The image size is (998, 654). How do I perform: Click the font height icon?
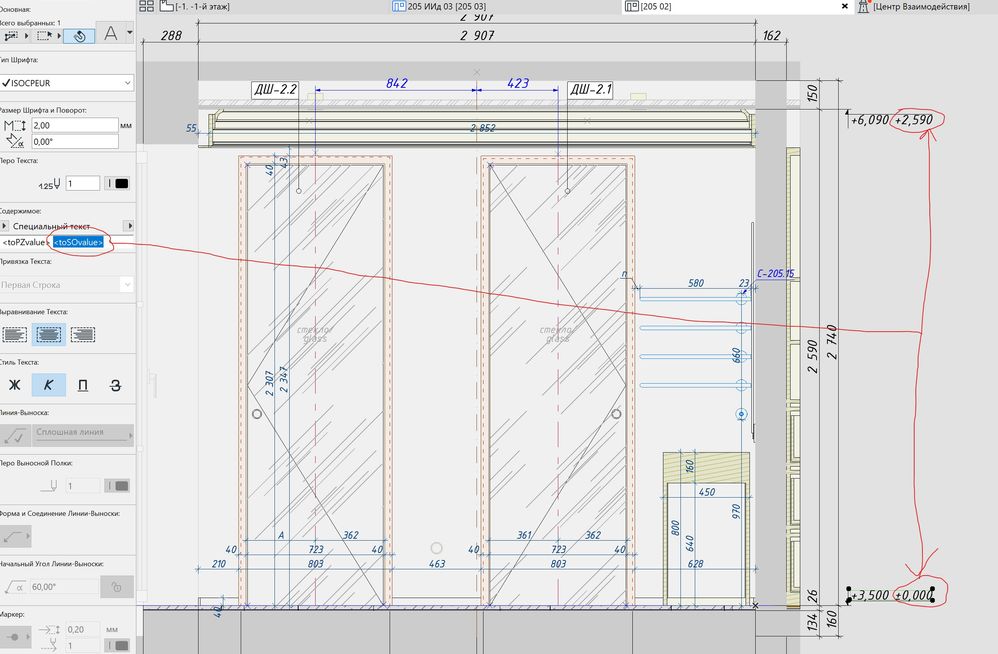[14, 125]
